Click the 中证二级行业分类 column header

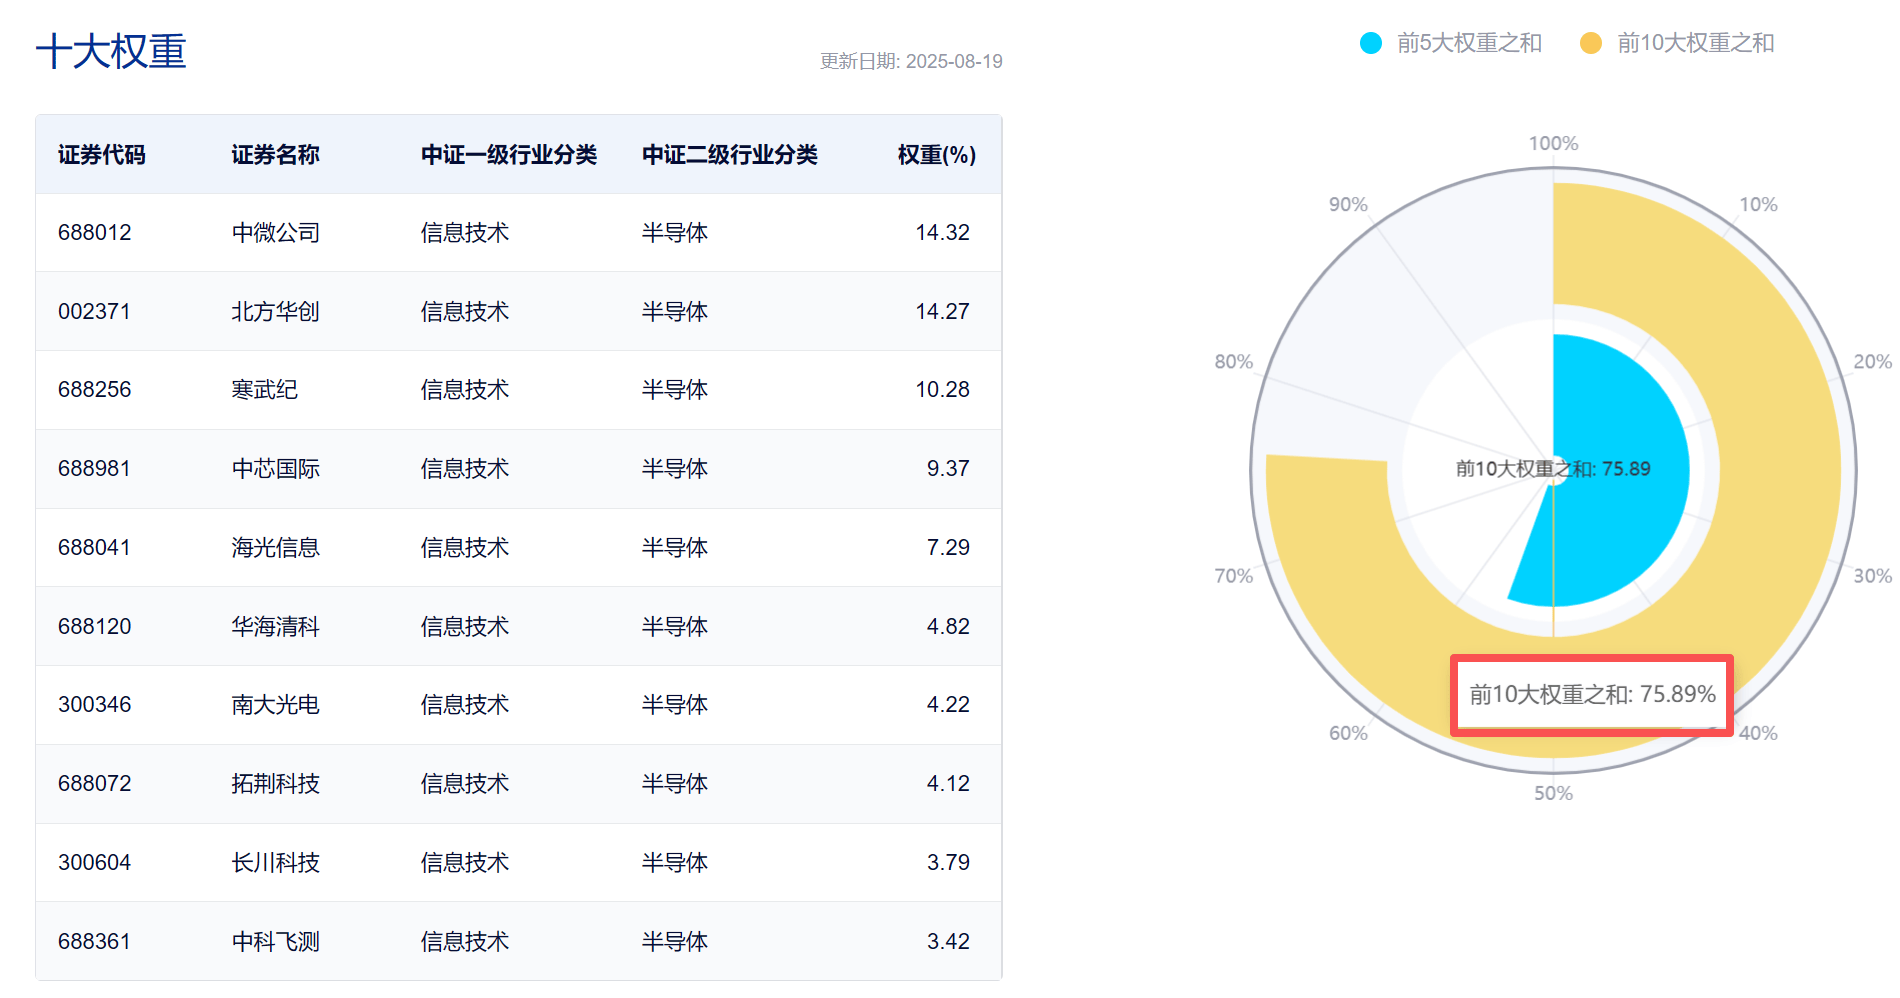(x=730, y=155)
